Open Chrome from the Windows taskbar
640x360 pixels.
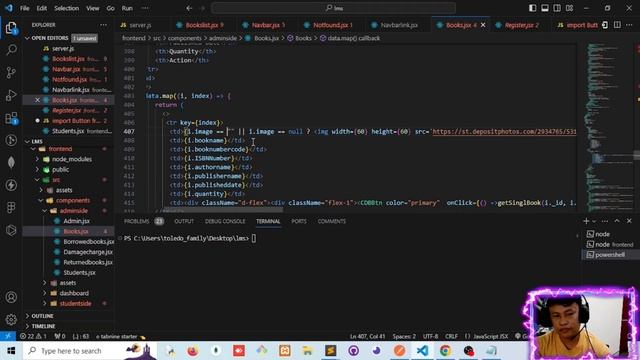coord(445,351)
